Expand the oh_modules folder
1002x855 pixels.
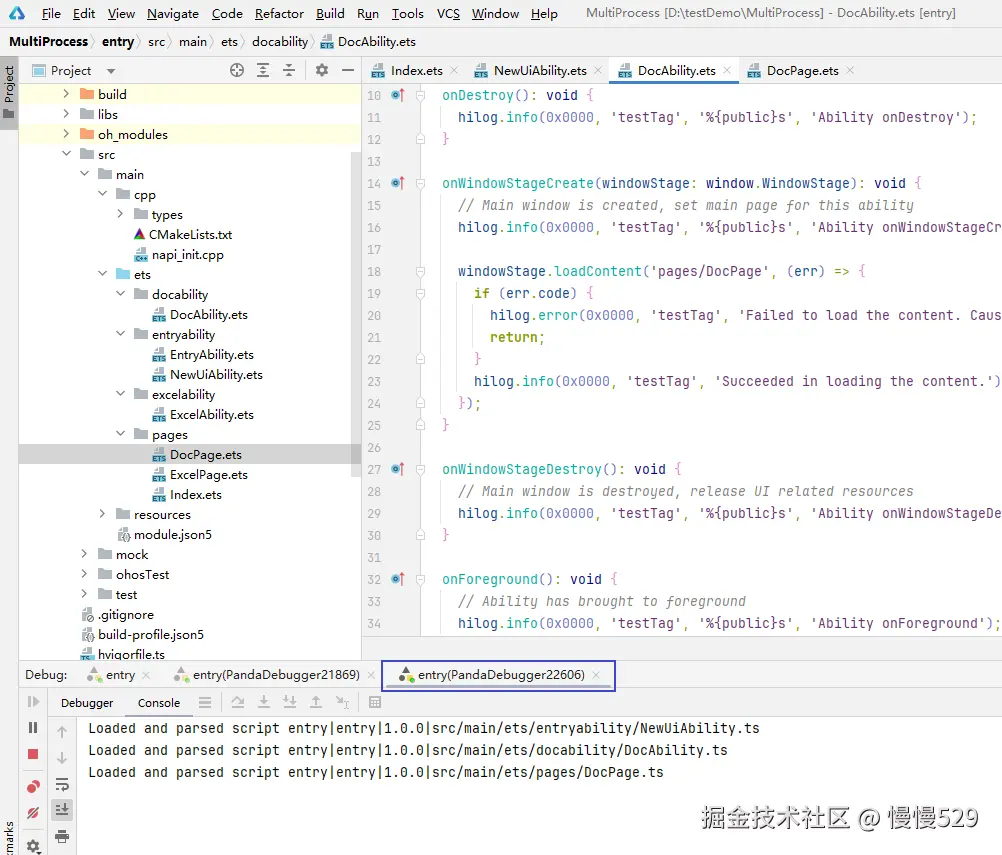(x=66, y=134)
